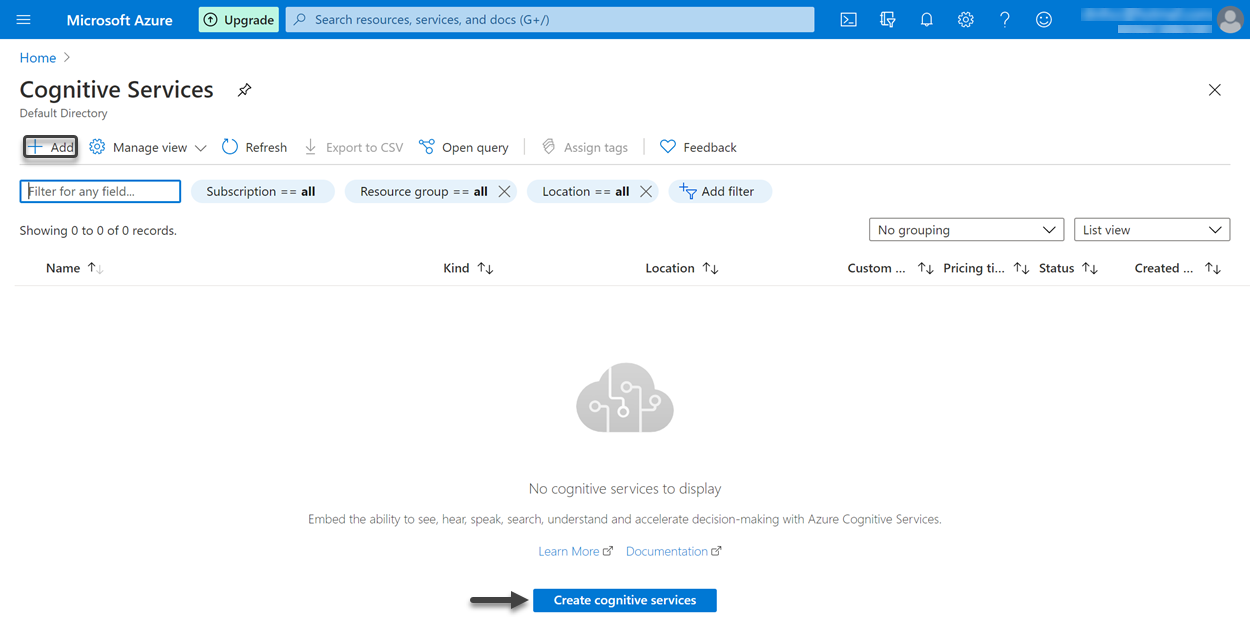The image size is (1250, 642).
Task: Open the hamburger portal menu
Action: point(24,20)
